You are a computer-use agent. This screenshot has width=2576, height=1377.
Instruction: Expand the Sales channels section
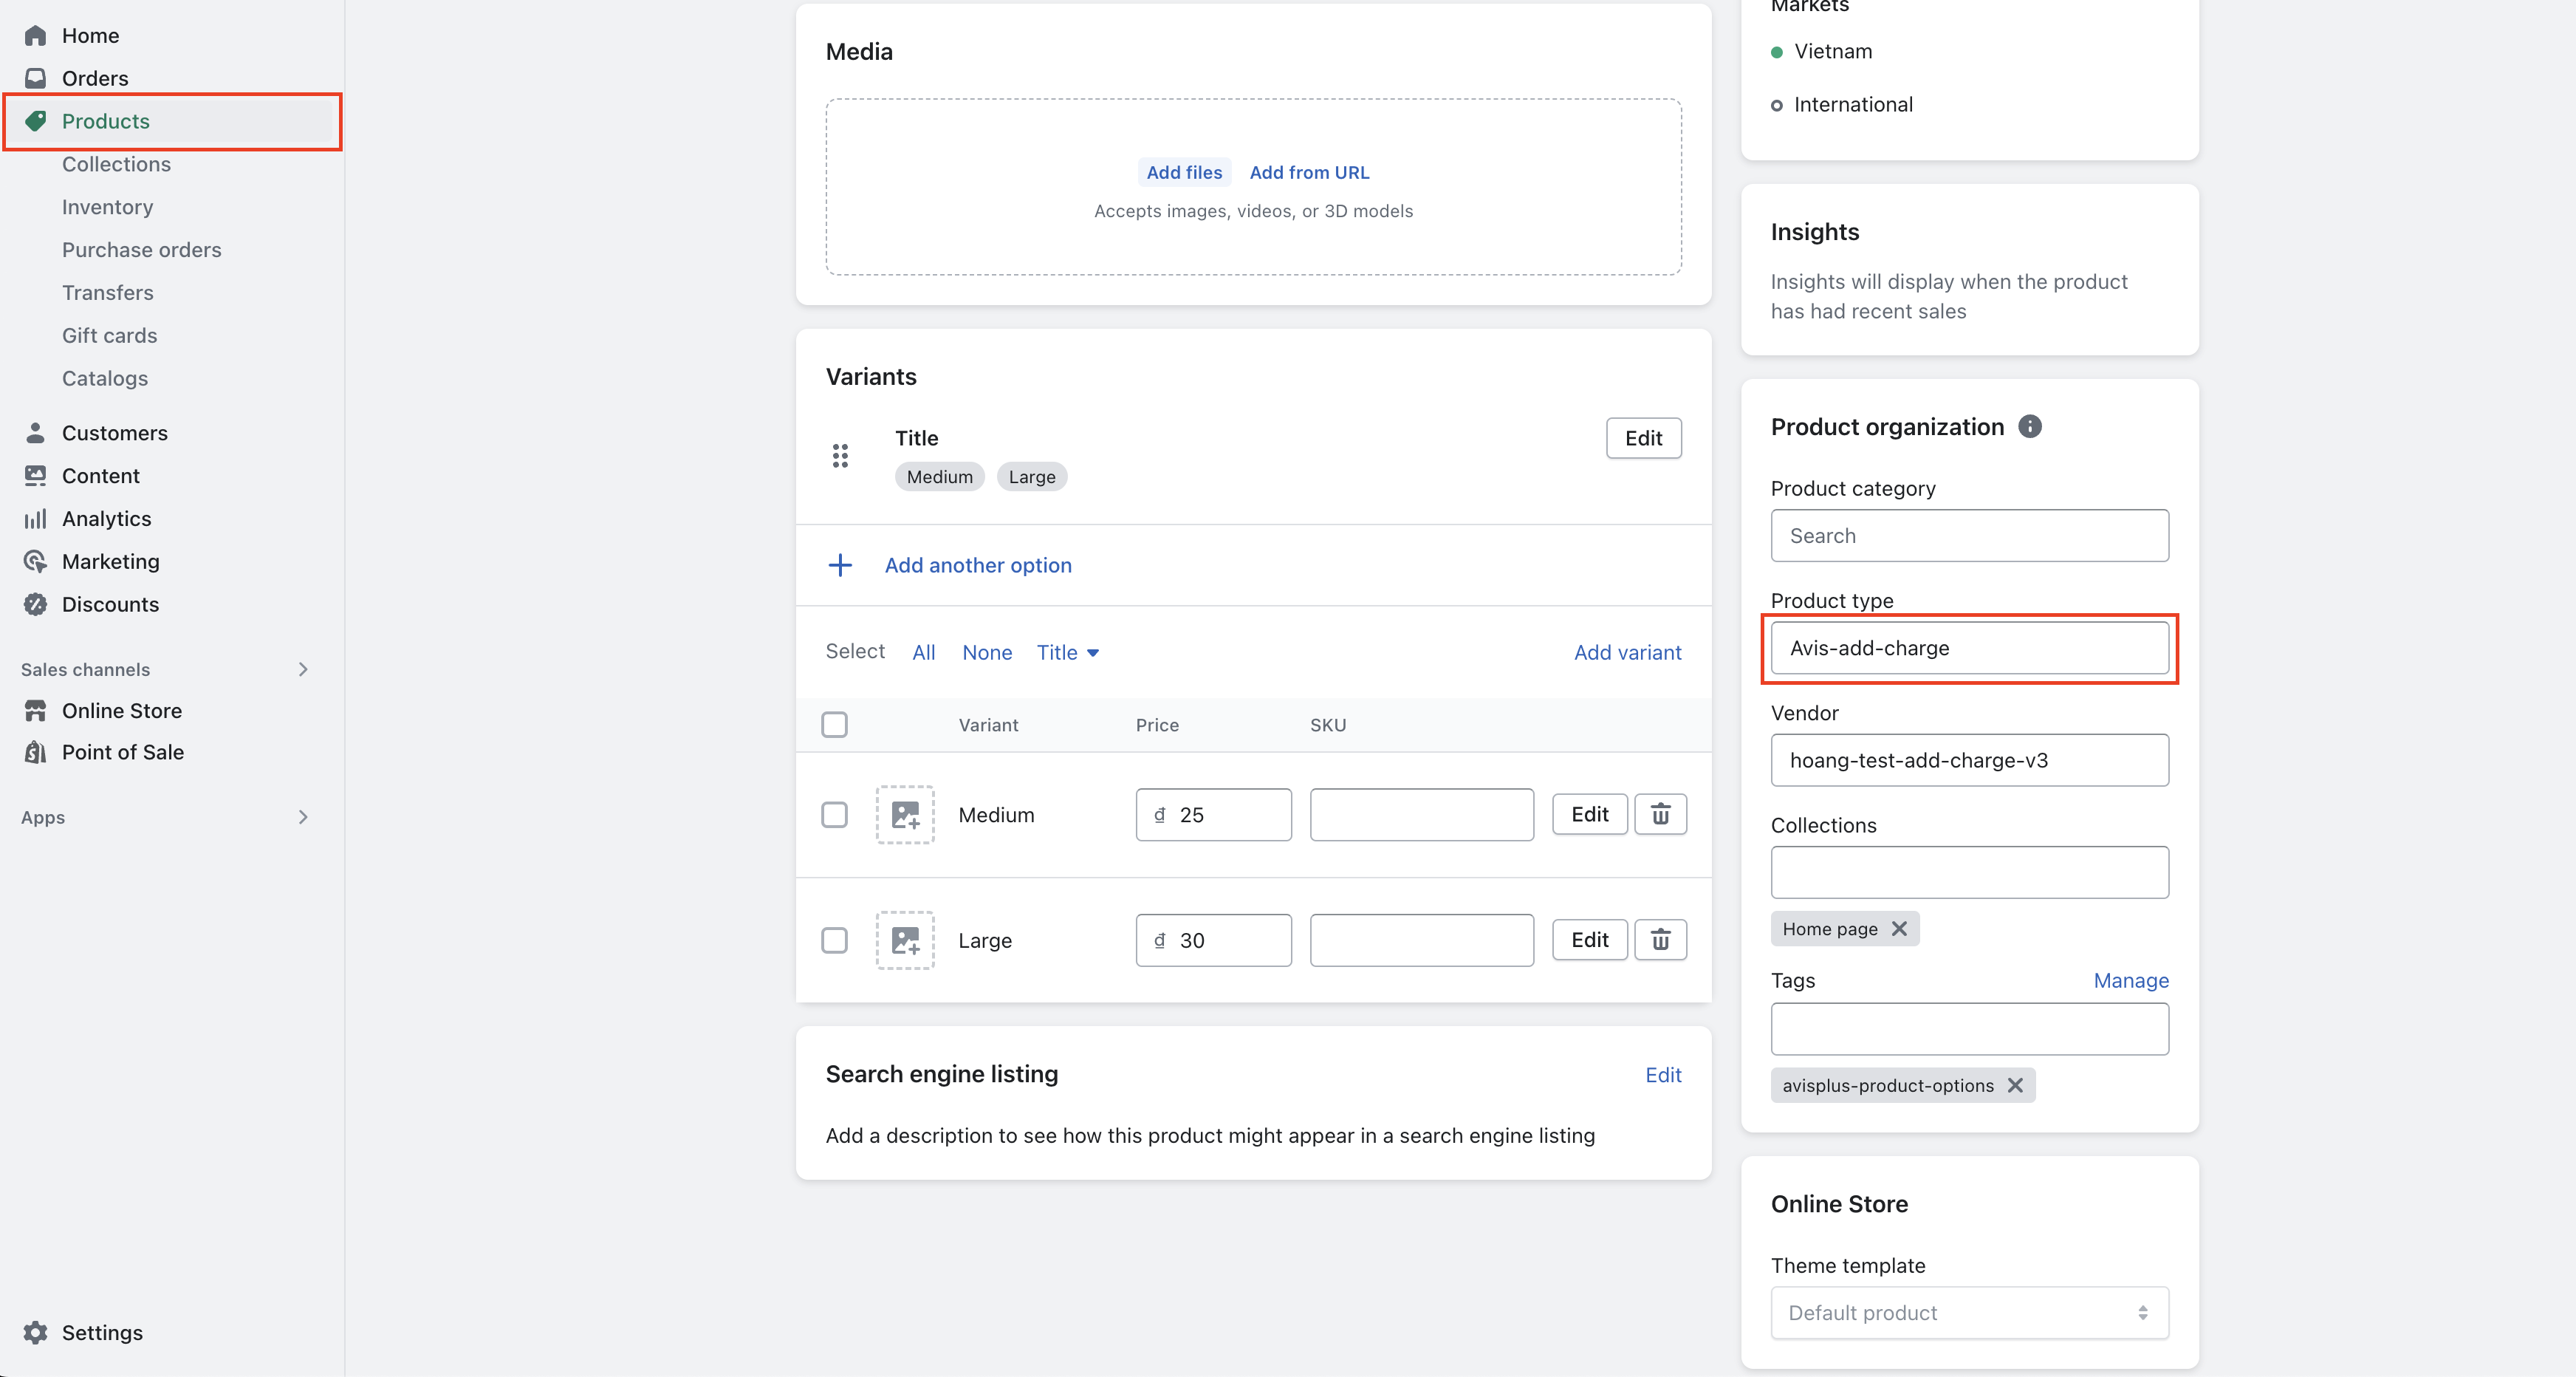(x=302, y=669)
